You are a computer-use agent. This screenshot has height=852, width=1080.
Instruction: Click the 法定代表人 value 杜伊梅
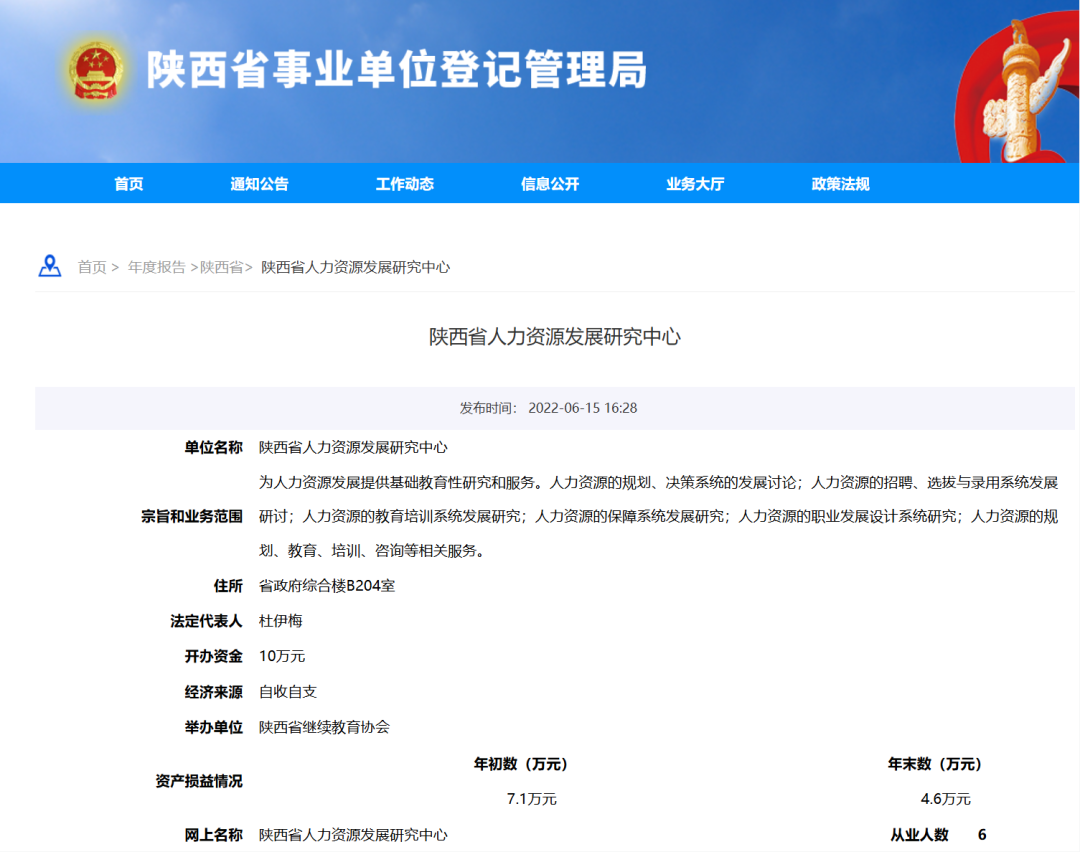click(x=280, y=620)
